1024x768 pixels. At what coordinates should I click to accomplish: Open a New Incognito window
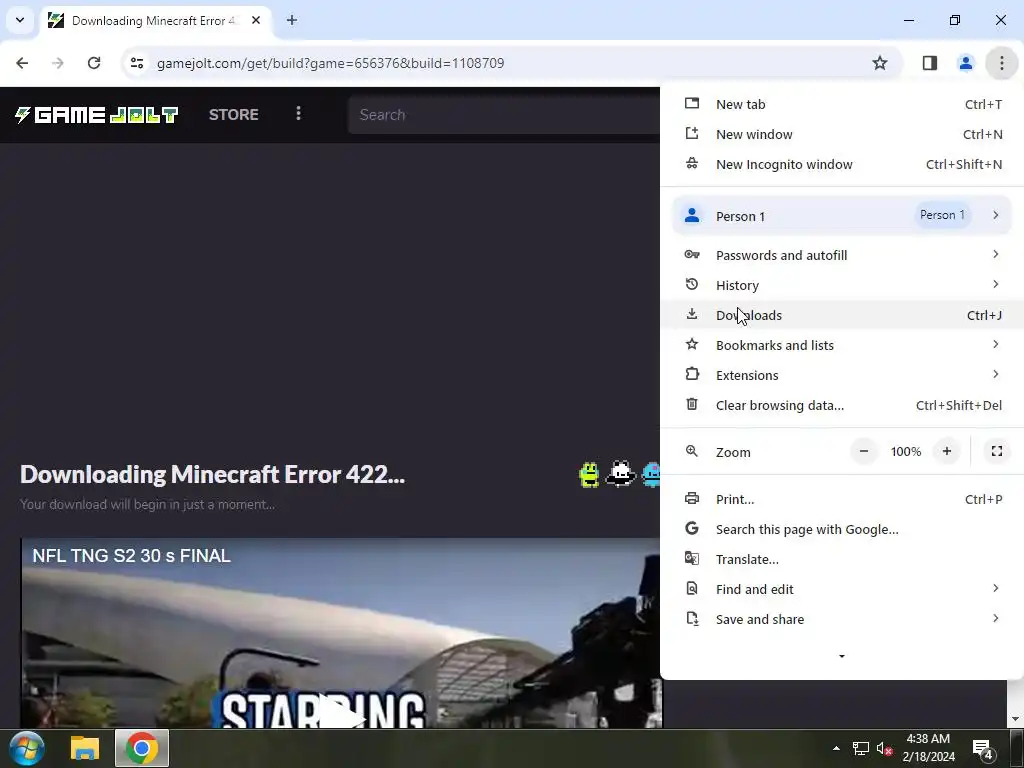pos(842,165)
